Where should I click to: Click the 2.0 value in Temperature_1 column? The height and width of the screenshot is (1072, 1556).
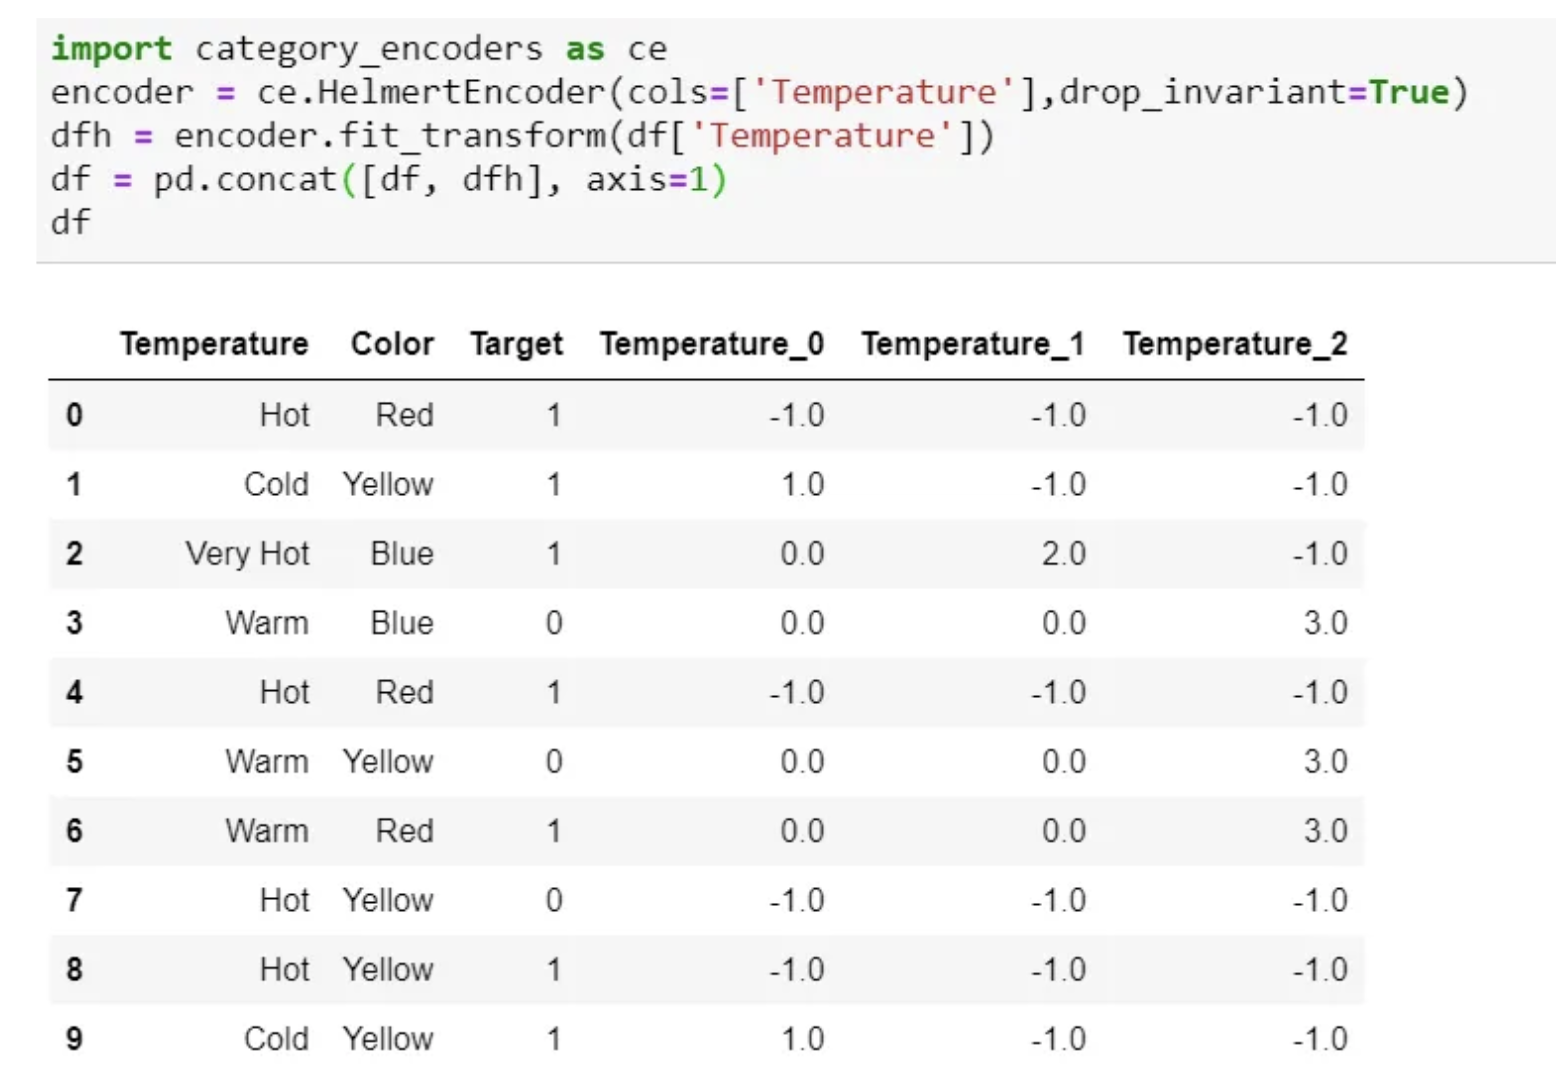tap(1063, 553)
